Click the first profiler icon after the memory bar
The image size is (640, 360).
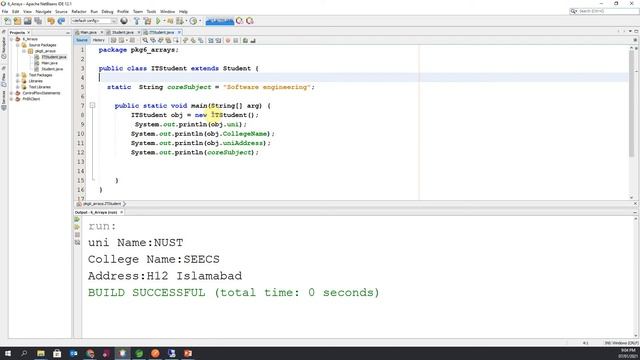tap(240, 21)
